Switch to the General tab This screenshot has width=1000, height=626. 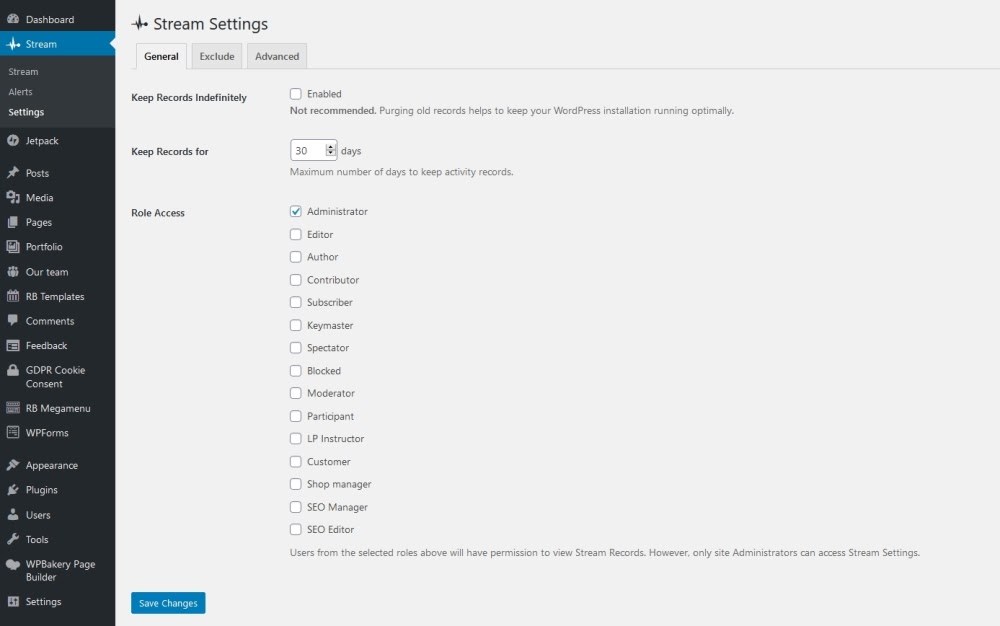click(x=161, y=56)
